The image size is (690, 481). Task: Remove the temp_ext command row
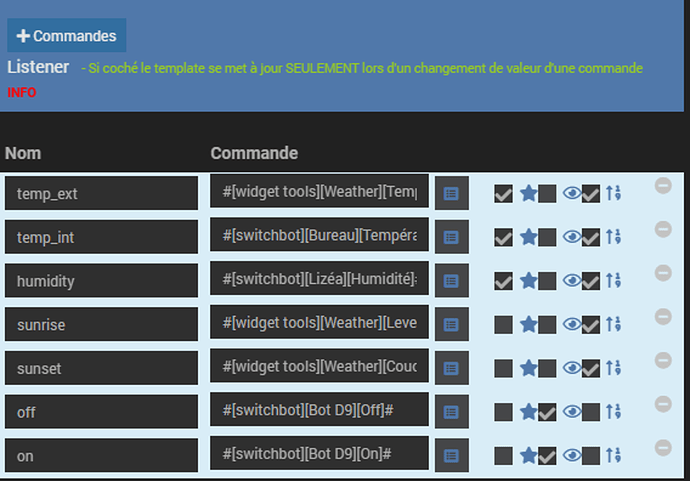click(663, 185)
